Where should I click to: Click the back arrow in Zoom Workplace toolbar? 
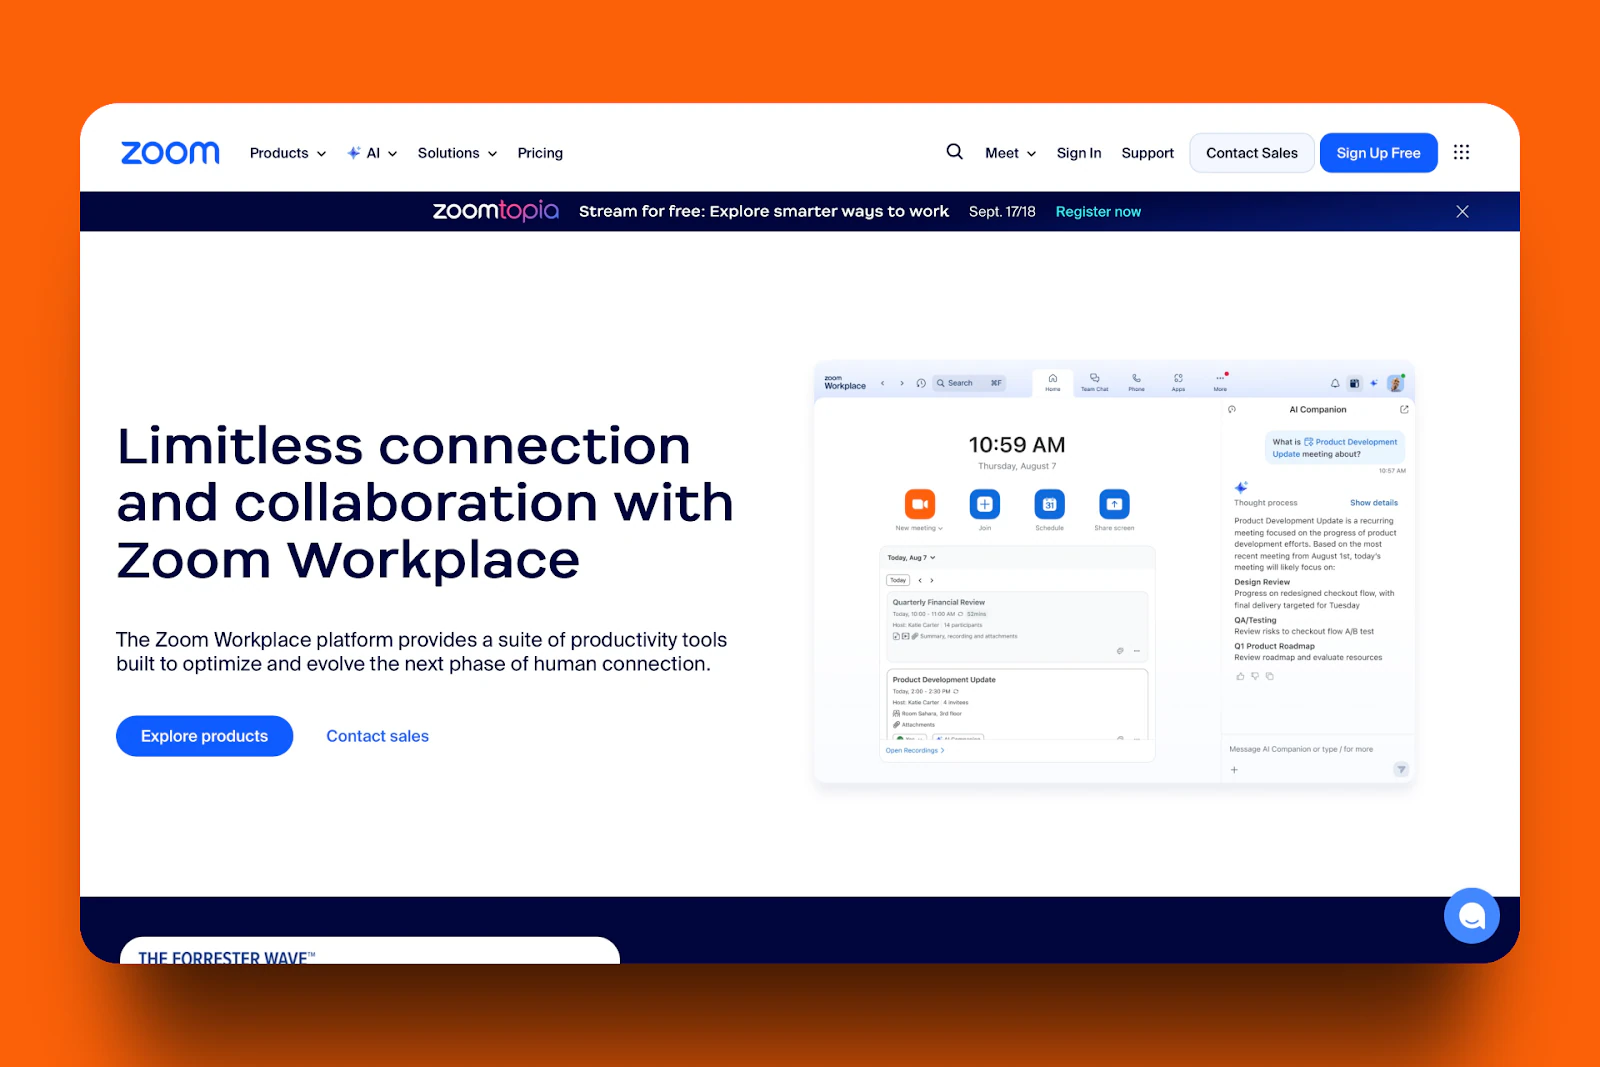click(882, 383)
